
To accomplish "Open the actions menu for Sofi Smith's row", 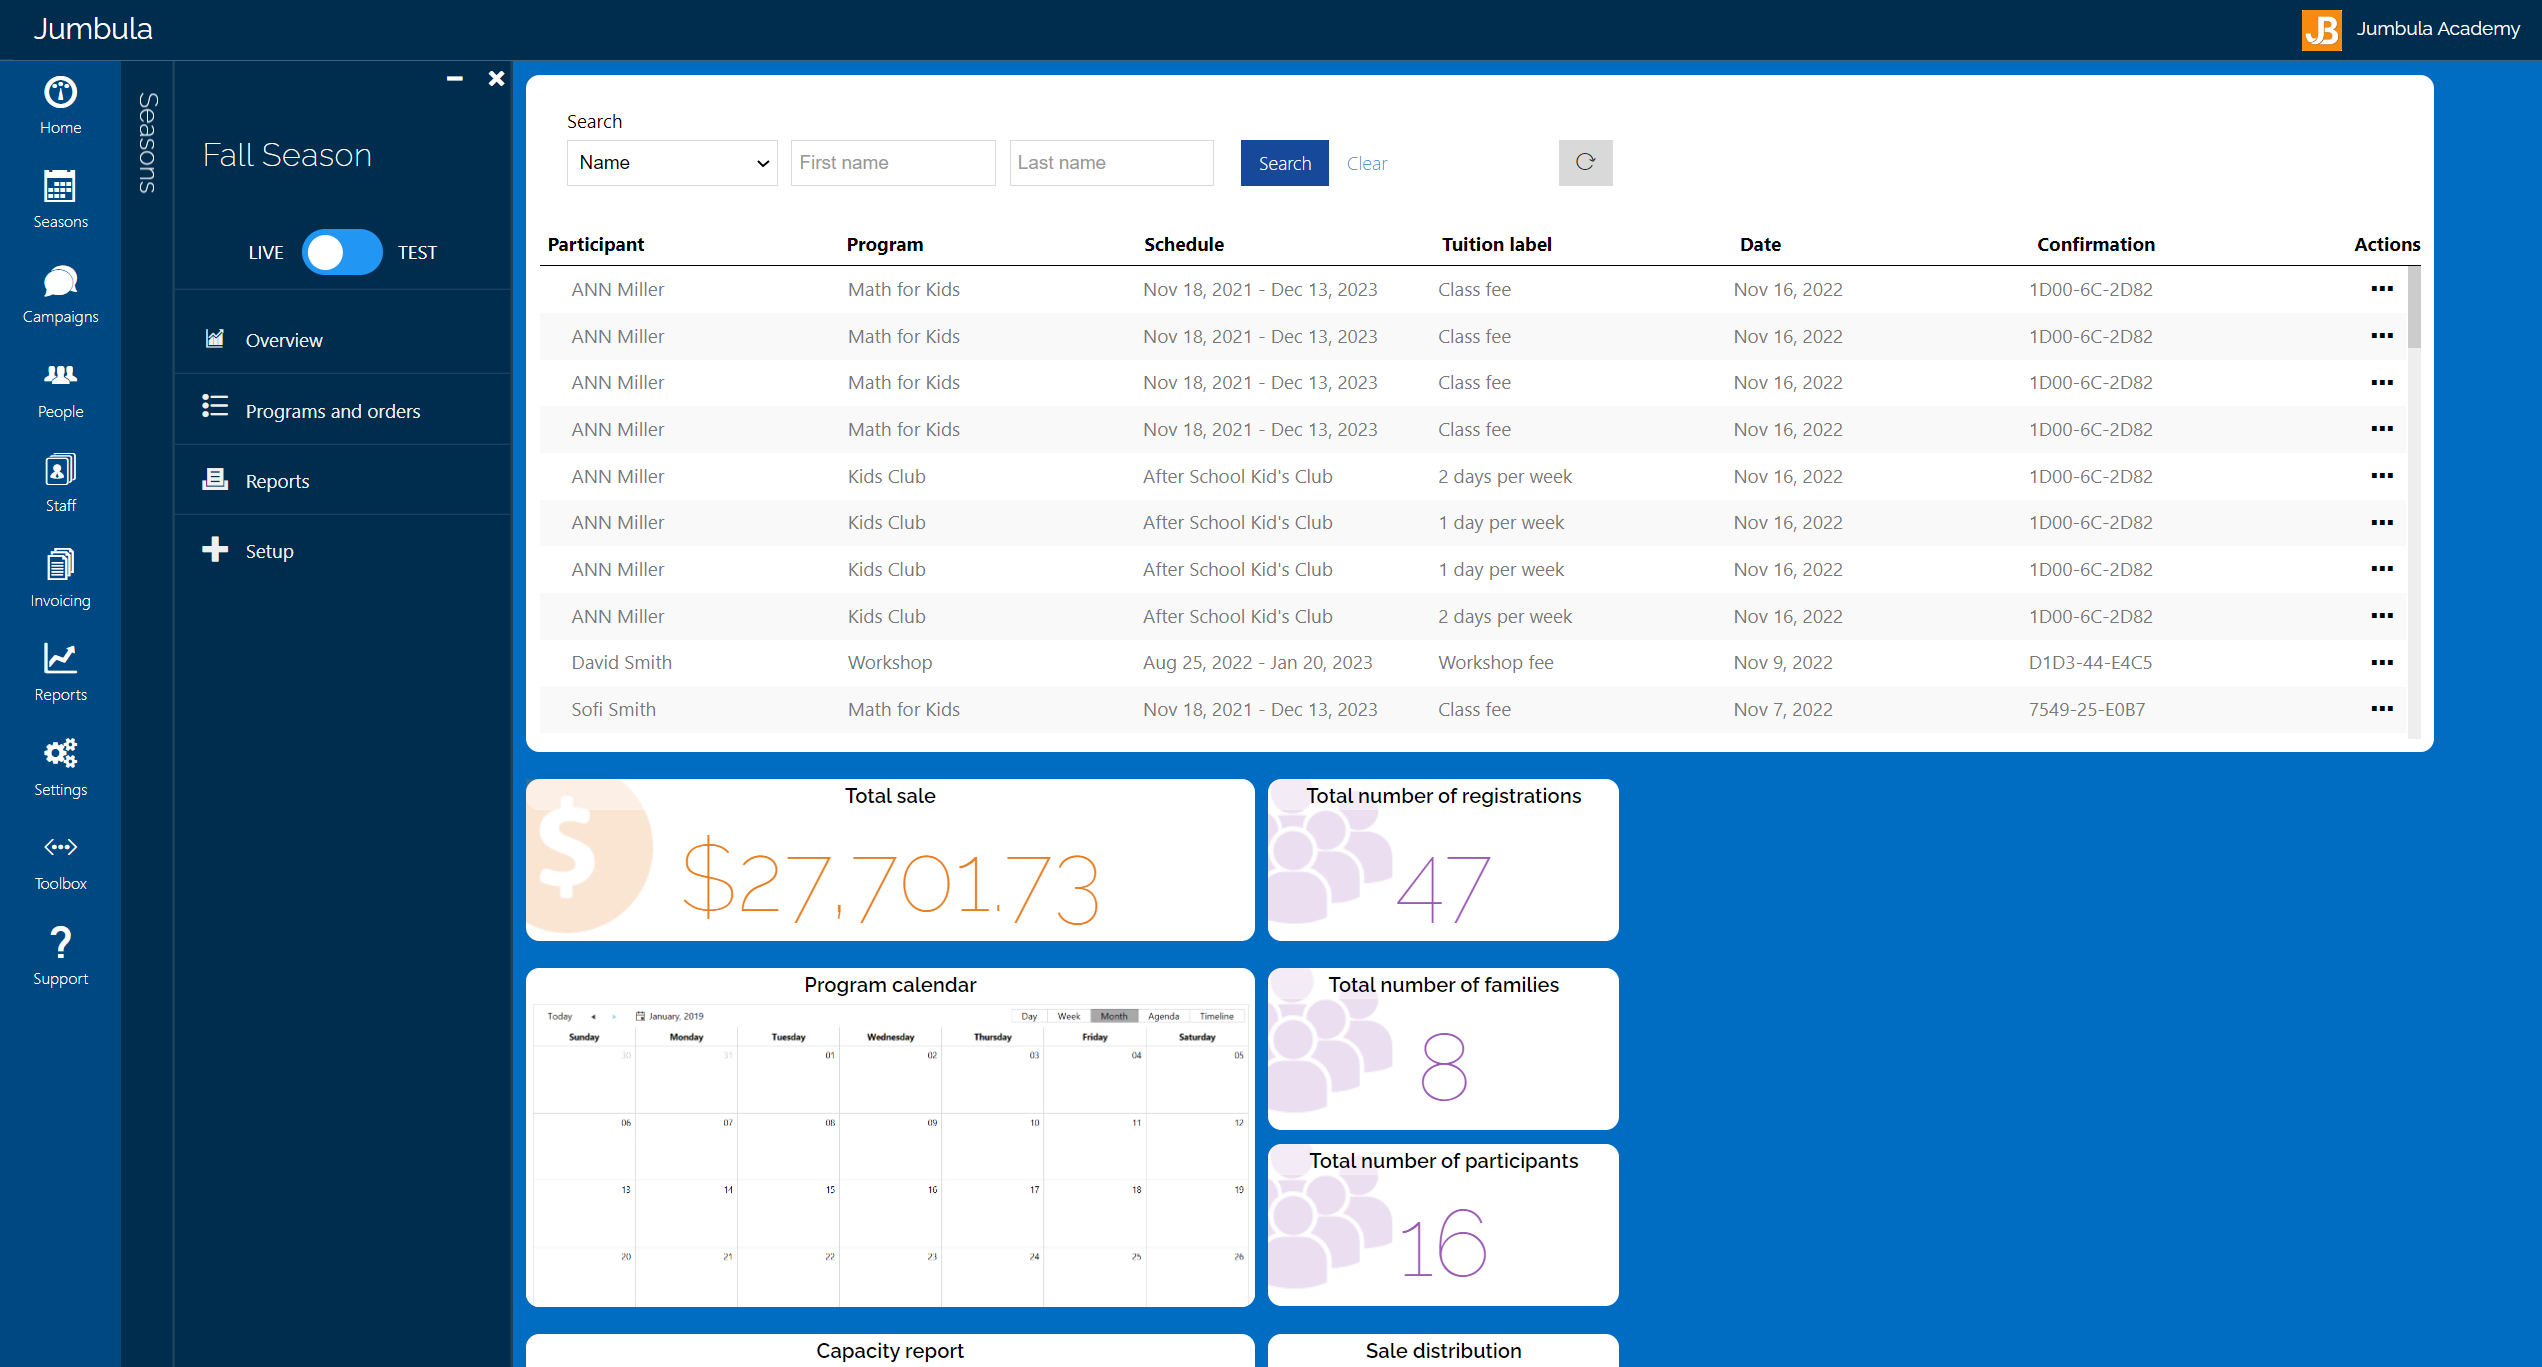I will 2381,709.
